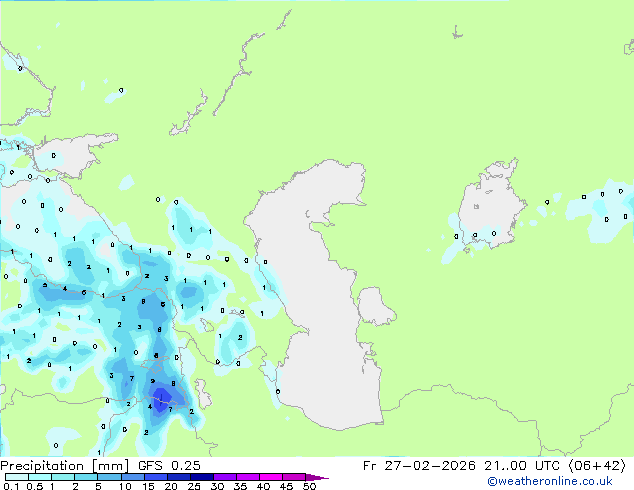Click the 10–15 mm legend swatch
This screenshot has height=490, width=634.
(x=132, y=477)
